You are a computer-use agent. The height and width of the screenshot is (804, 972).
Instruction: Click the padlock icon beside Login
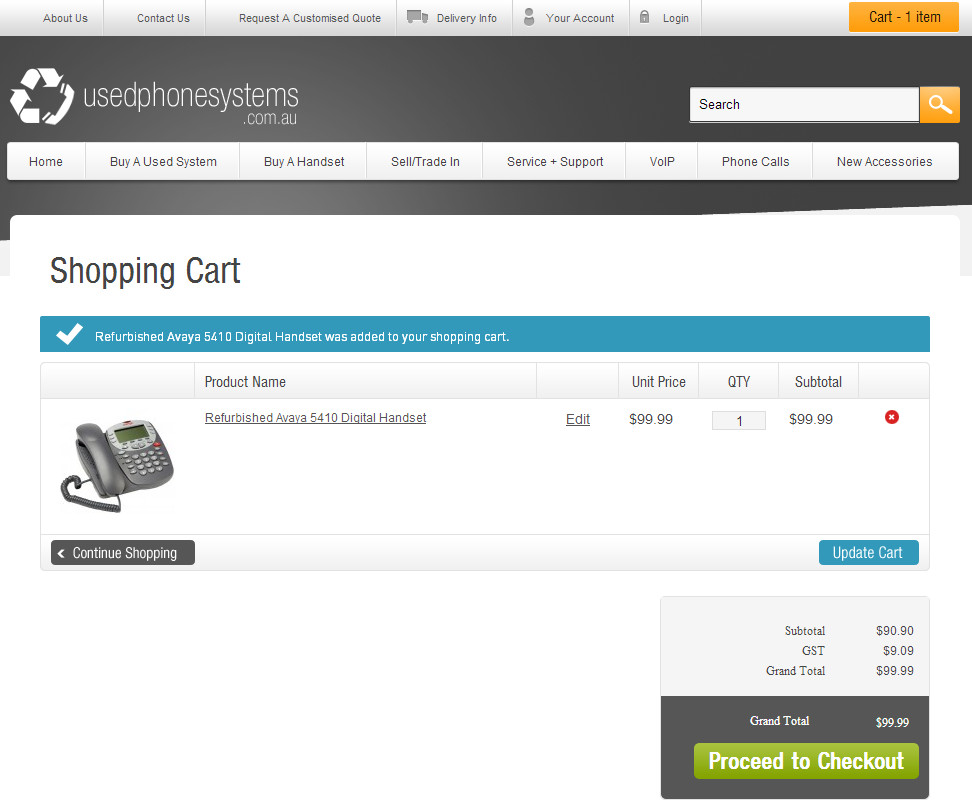pos(645,17)
